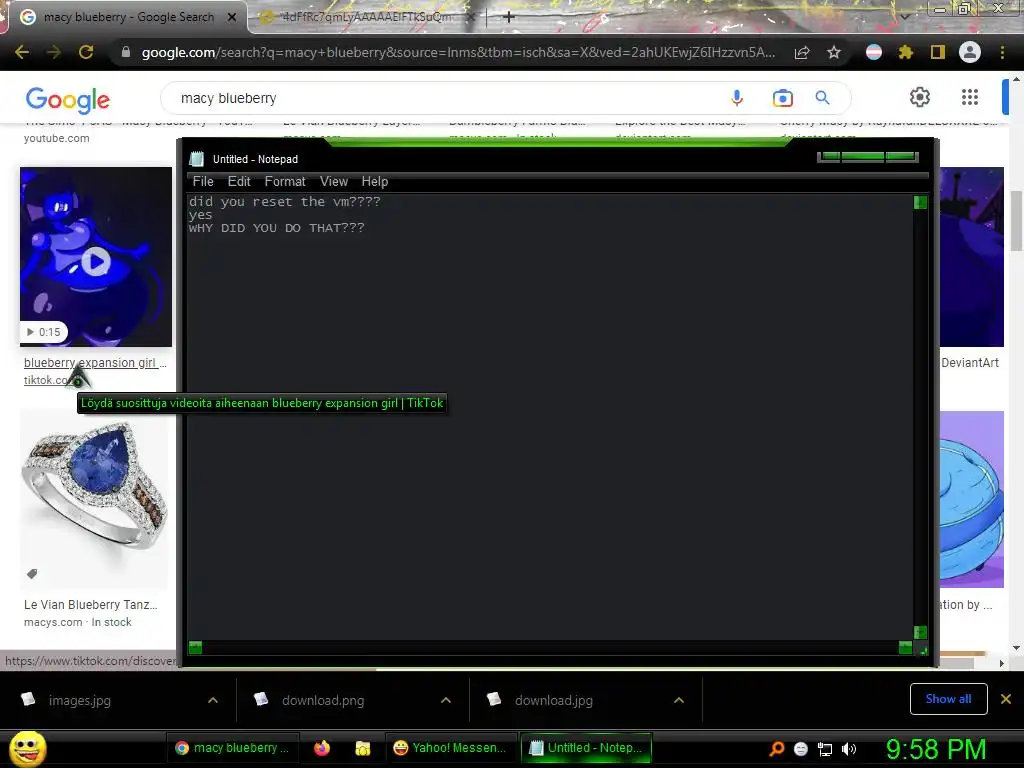
Task: Open Notepad View menu
Action: tap(334, 182)
